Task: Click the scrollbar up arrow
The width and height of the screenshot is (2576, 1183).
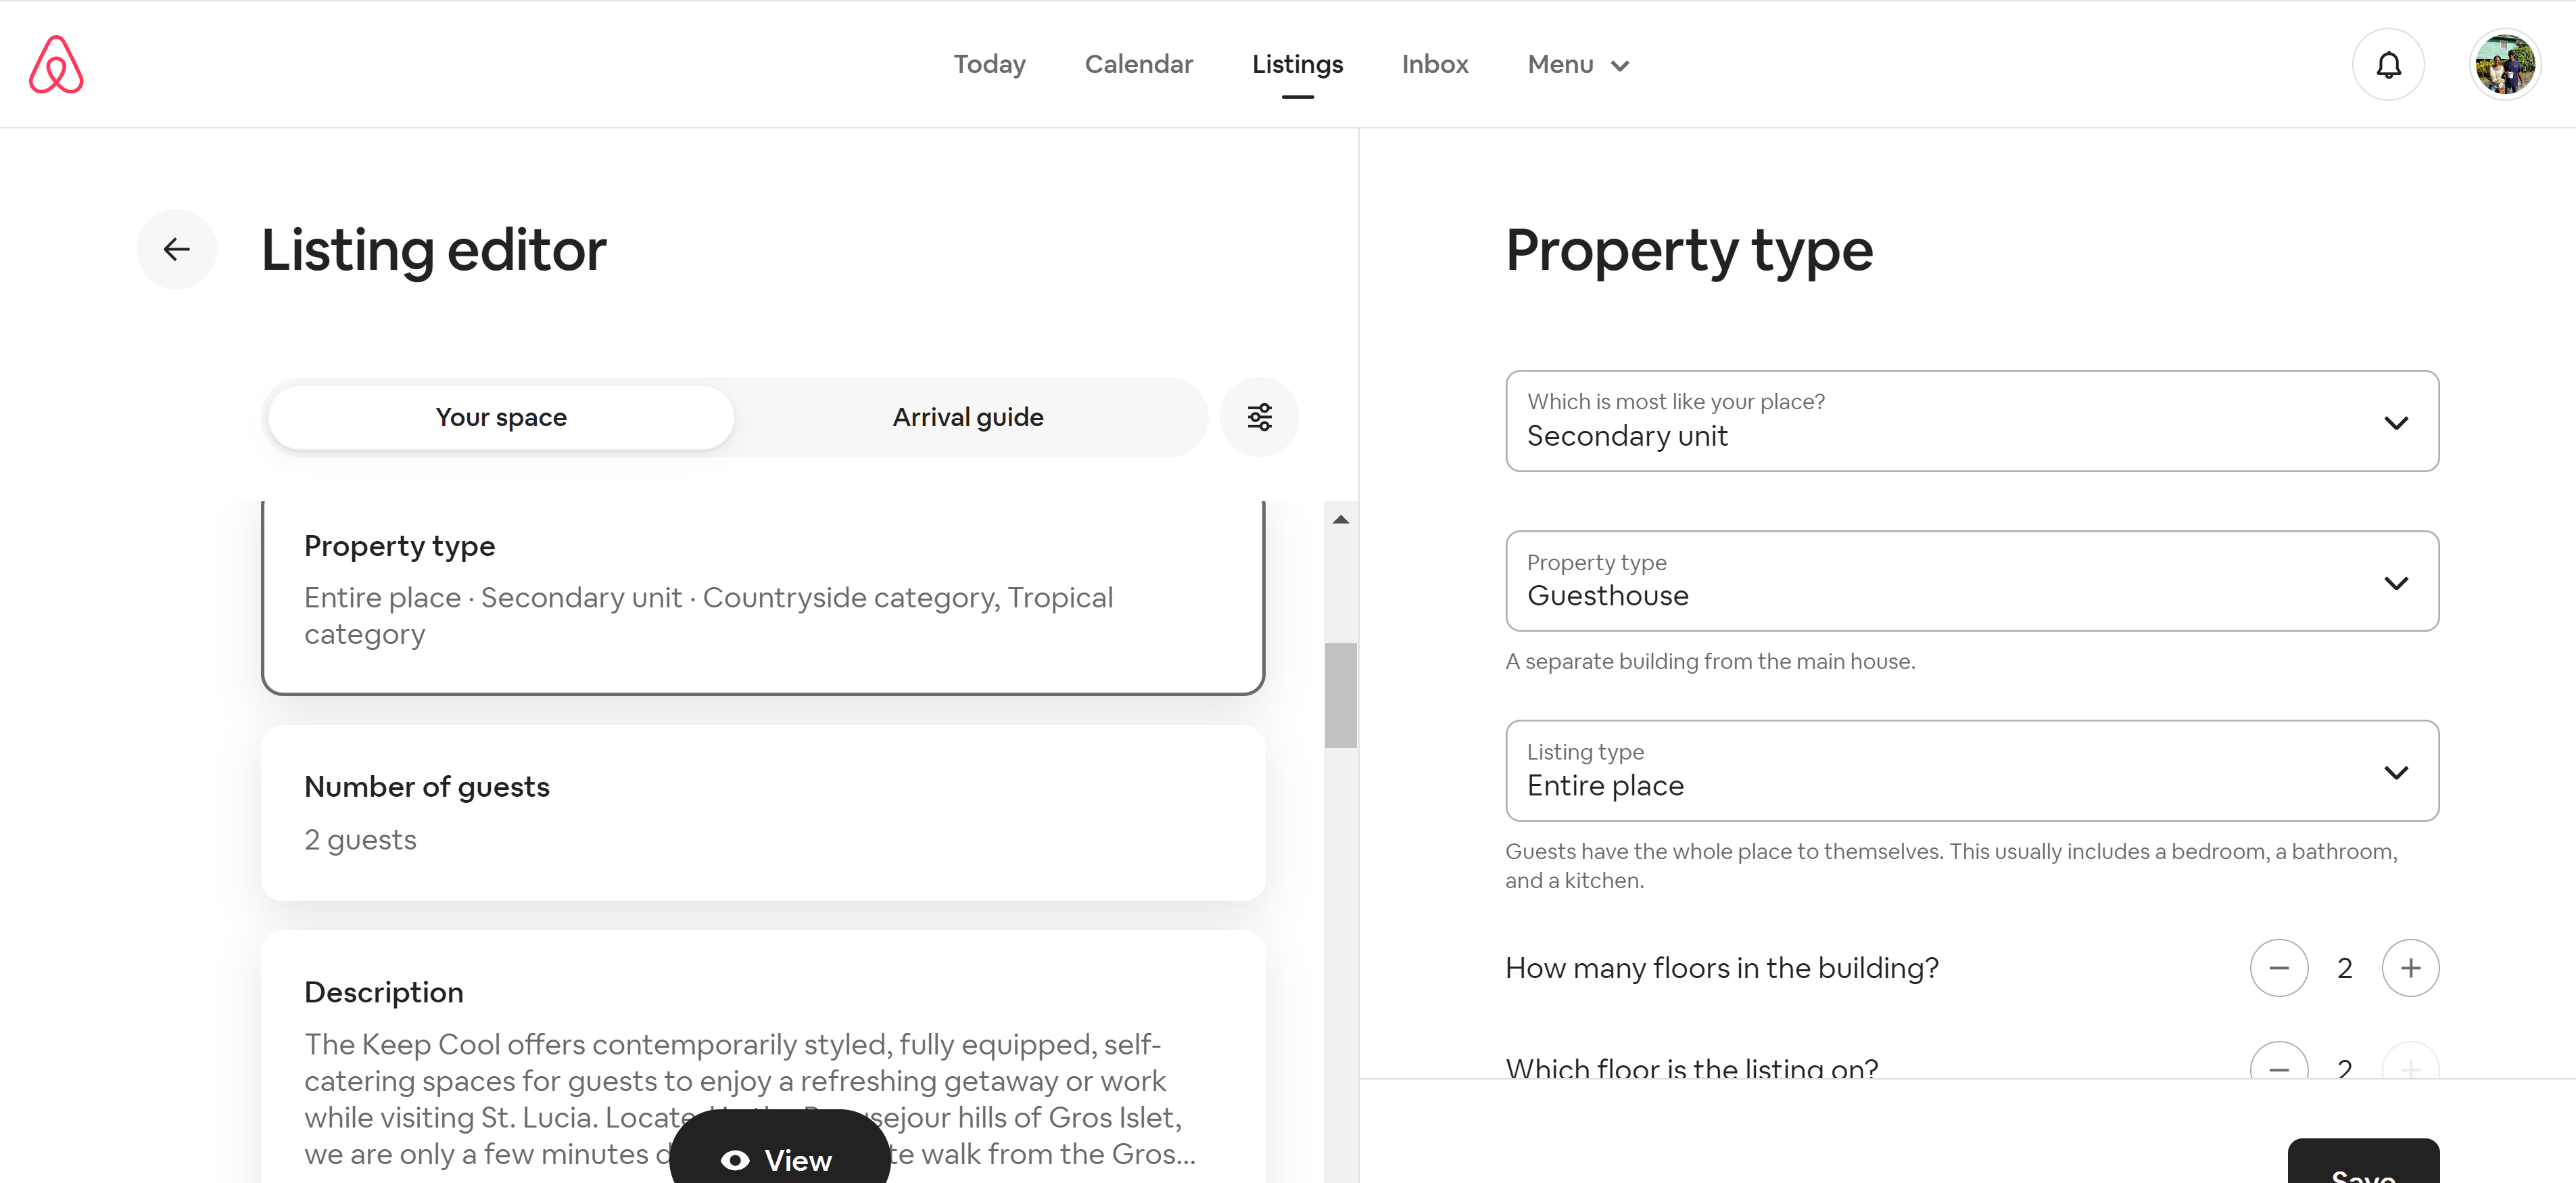Action: coord(1340,519)
